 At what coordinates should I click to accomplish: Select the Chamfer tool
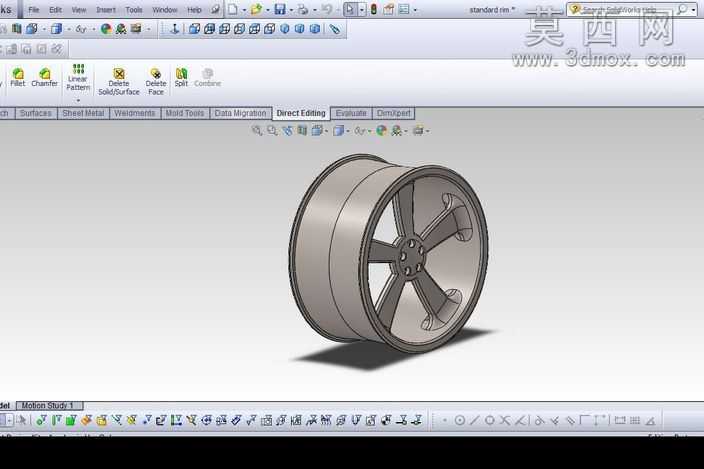coord(44,77)
